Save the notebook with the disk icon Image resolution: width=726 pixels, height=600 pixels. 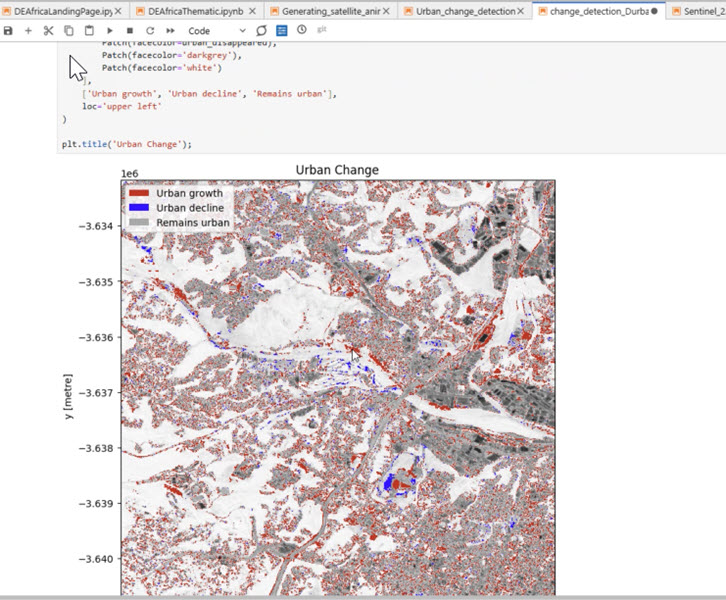click(x=8, y=31)
